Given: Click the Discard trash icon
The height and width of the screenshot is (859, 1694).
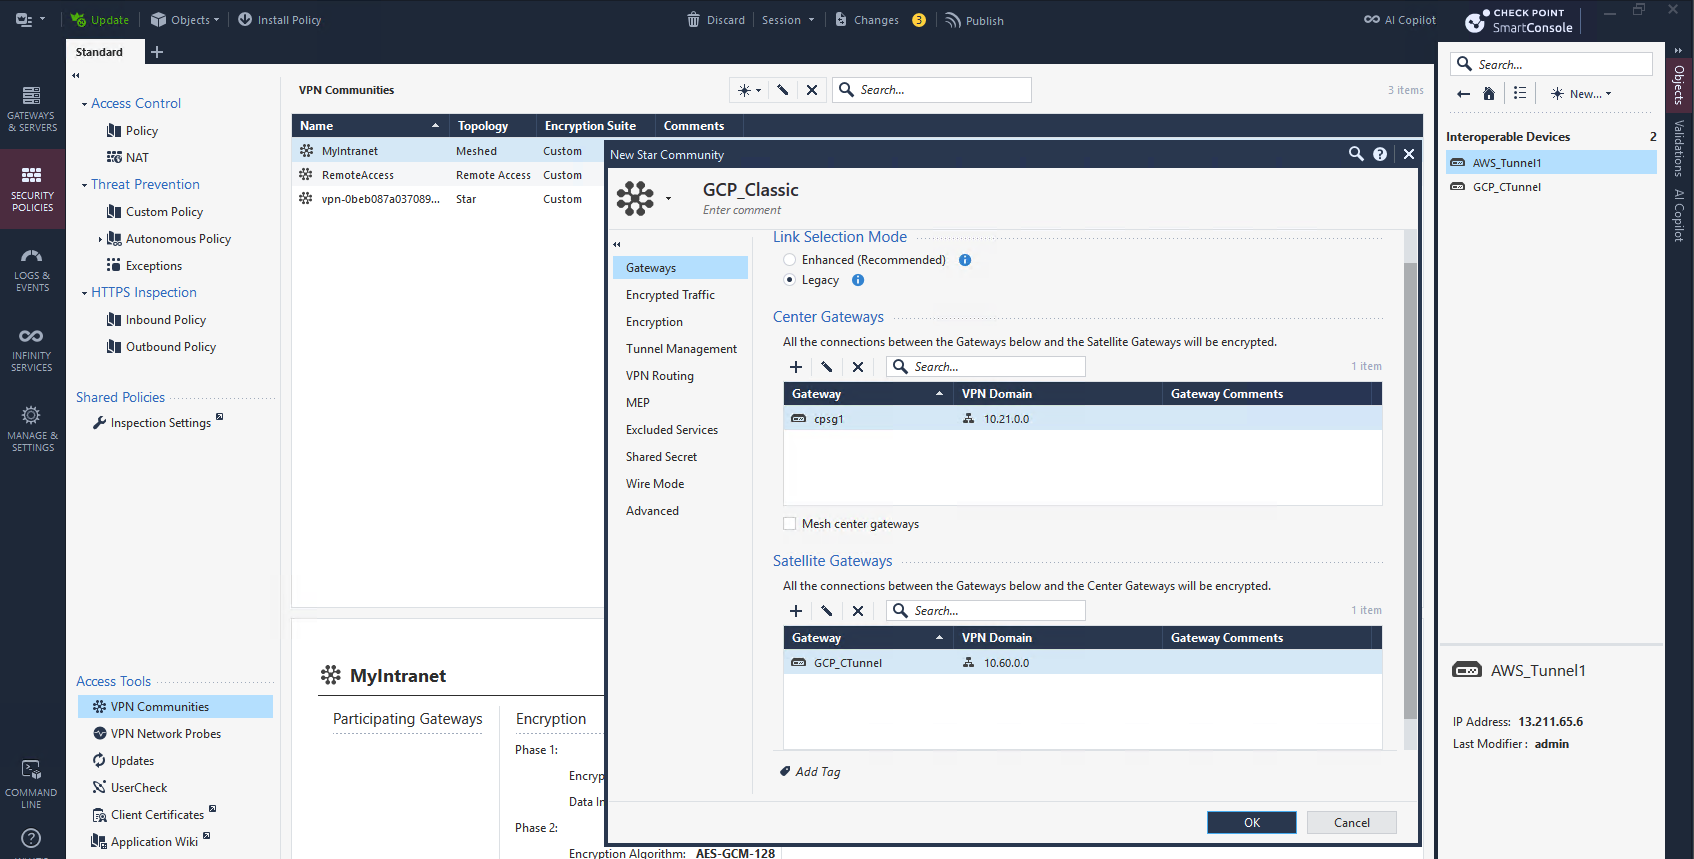Looking at the screenshot, I should [x=693, y=20].
